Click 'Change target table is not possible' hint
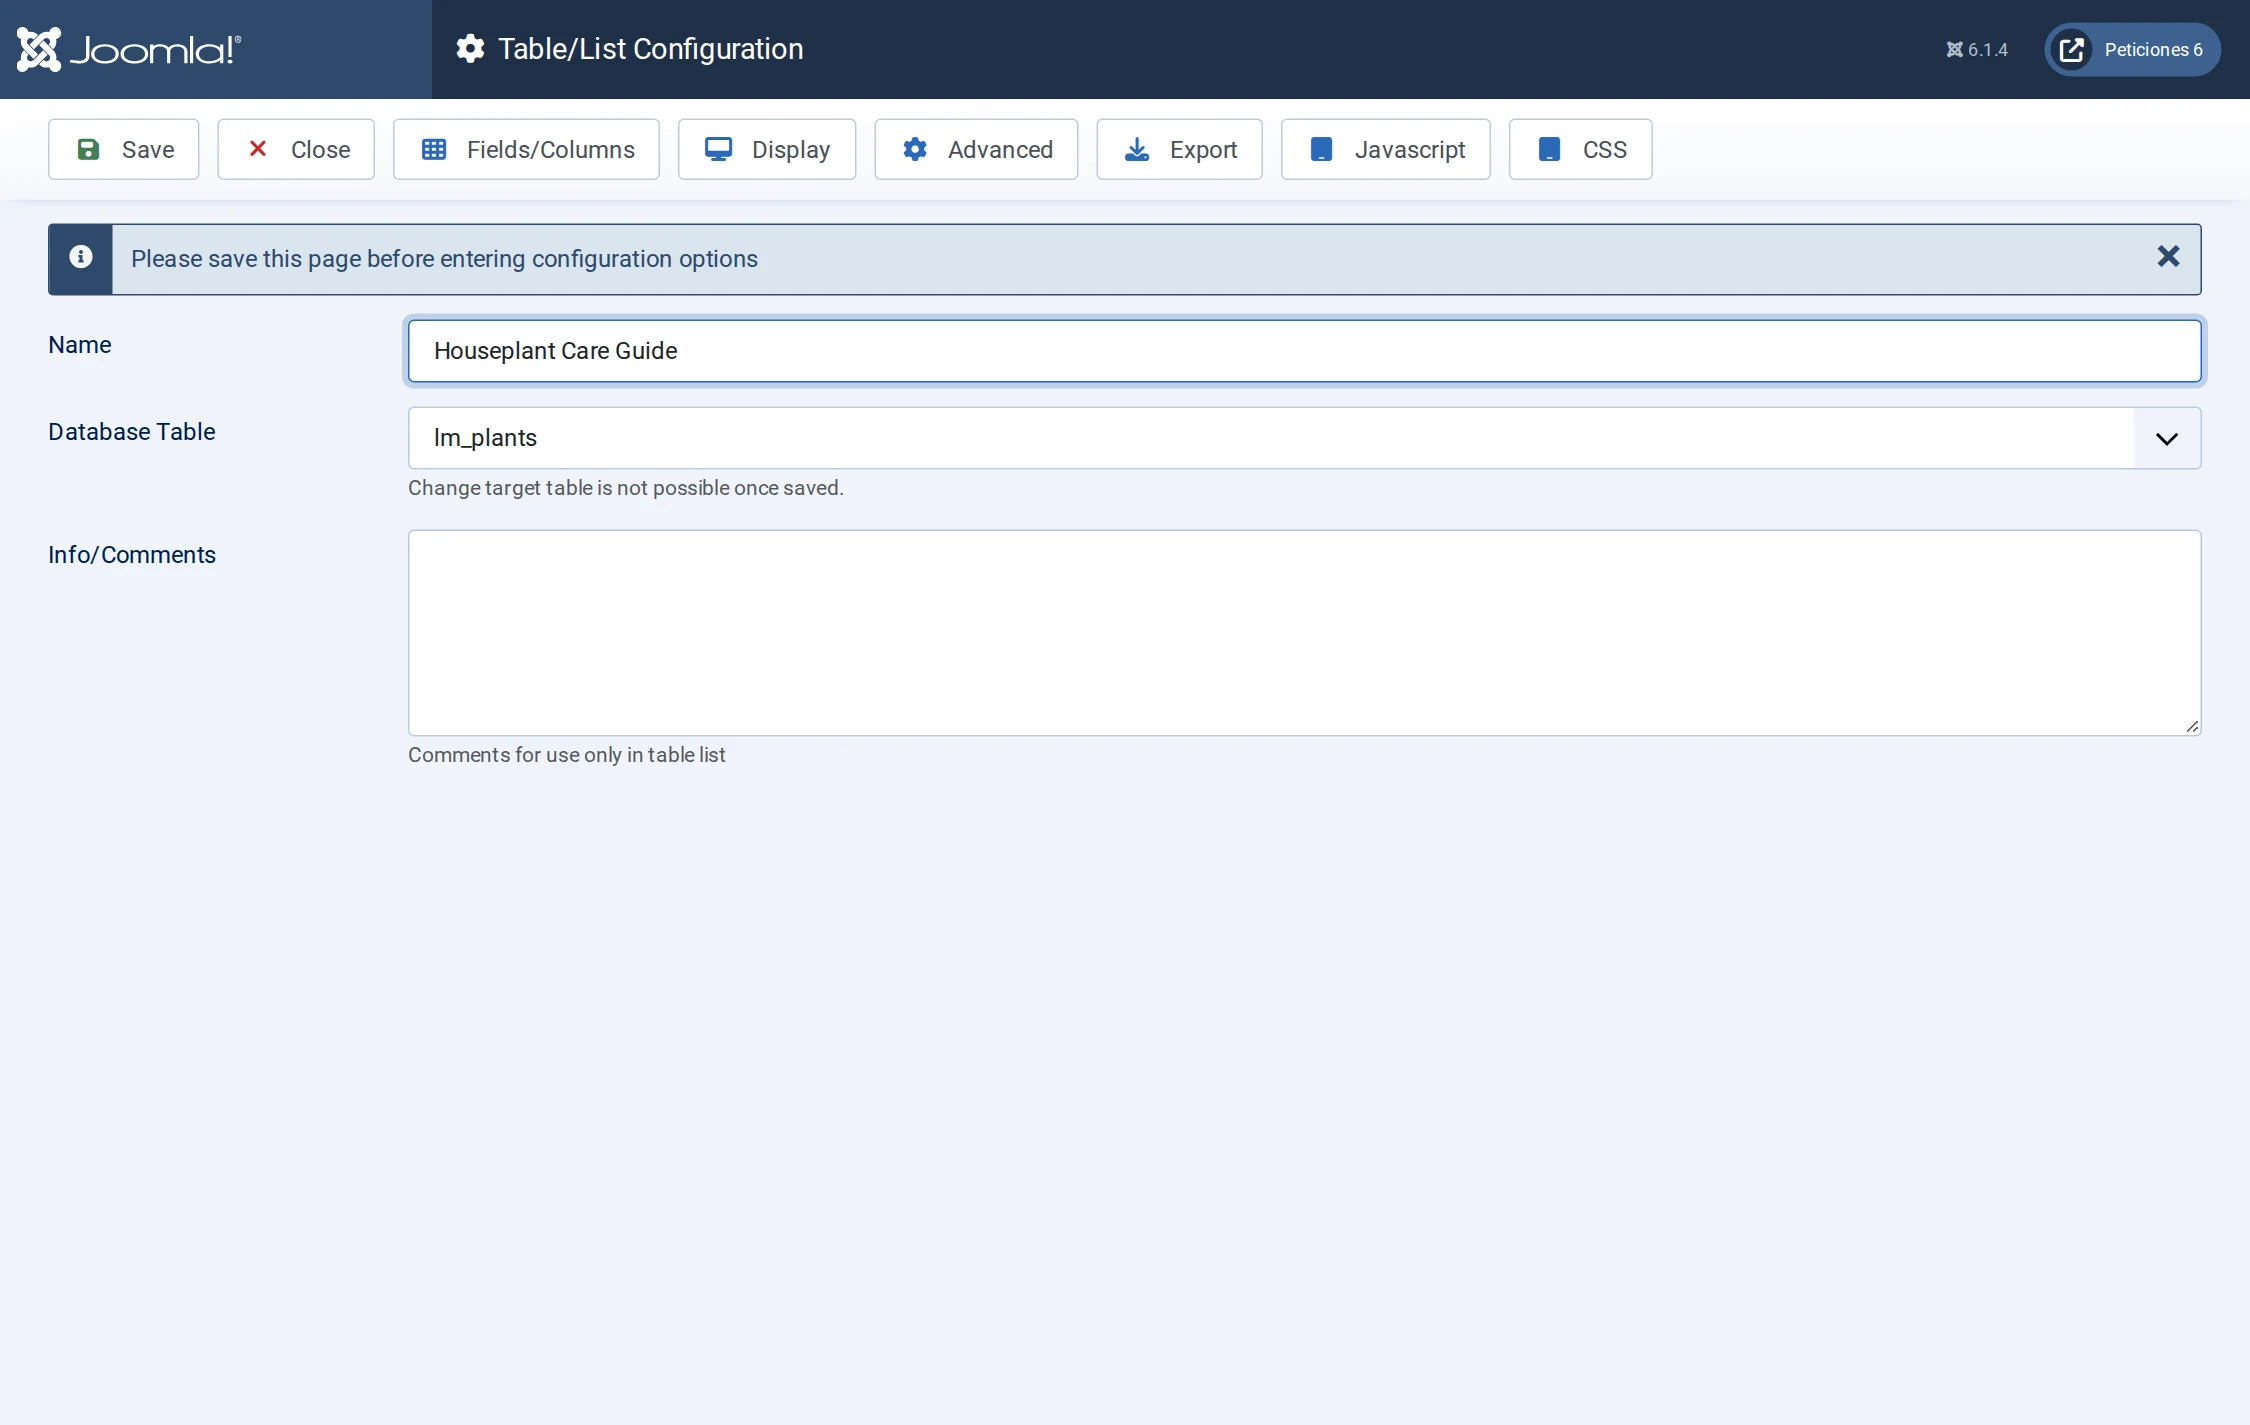This screenshot has height=1425, width=2250. [626, 488]
